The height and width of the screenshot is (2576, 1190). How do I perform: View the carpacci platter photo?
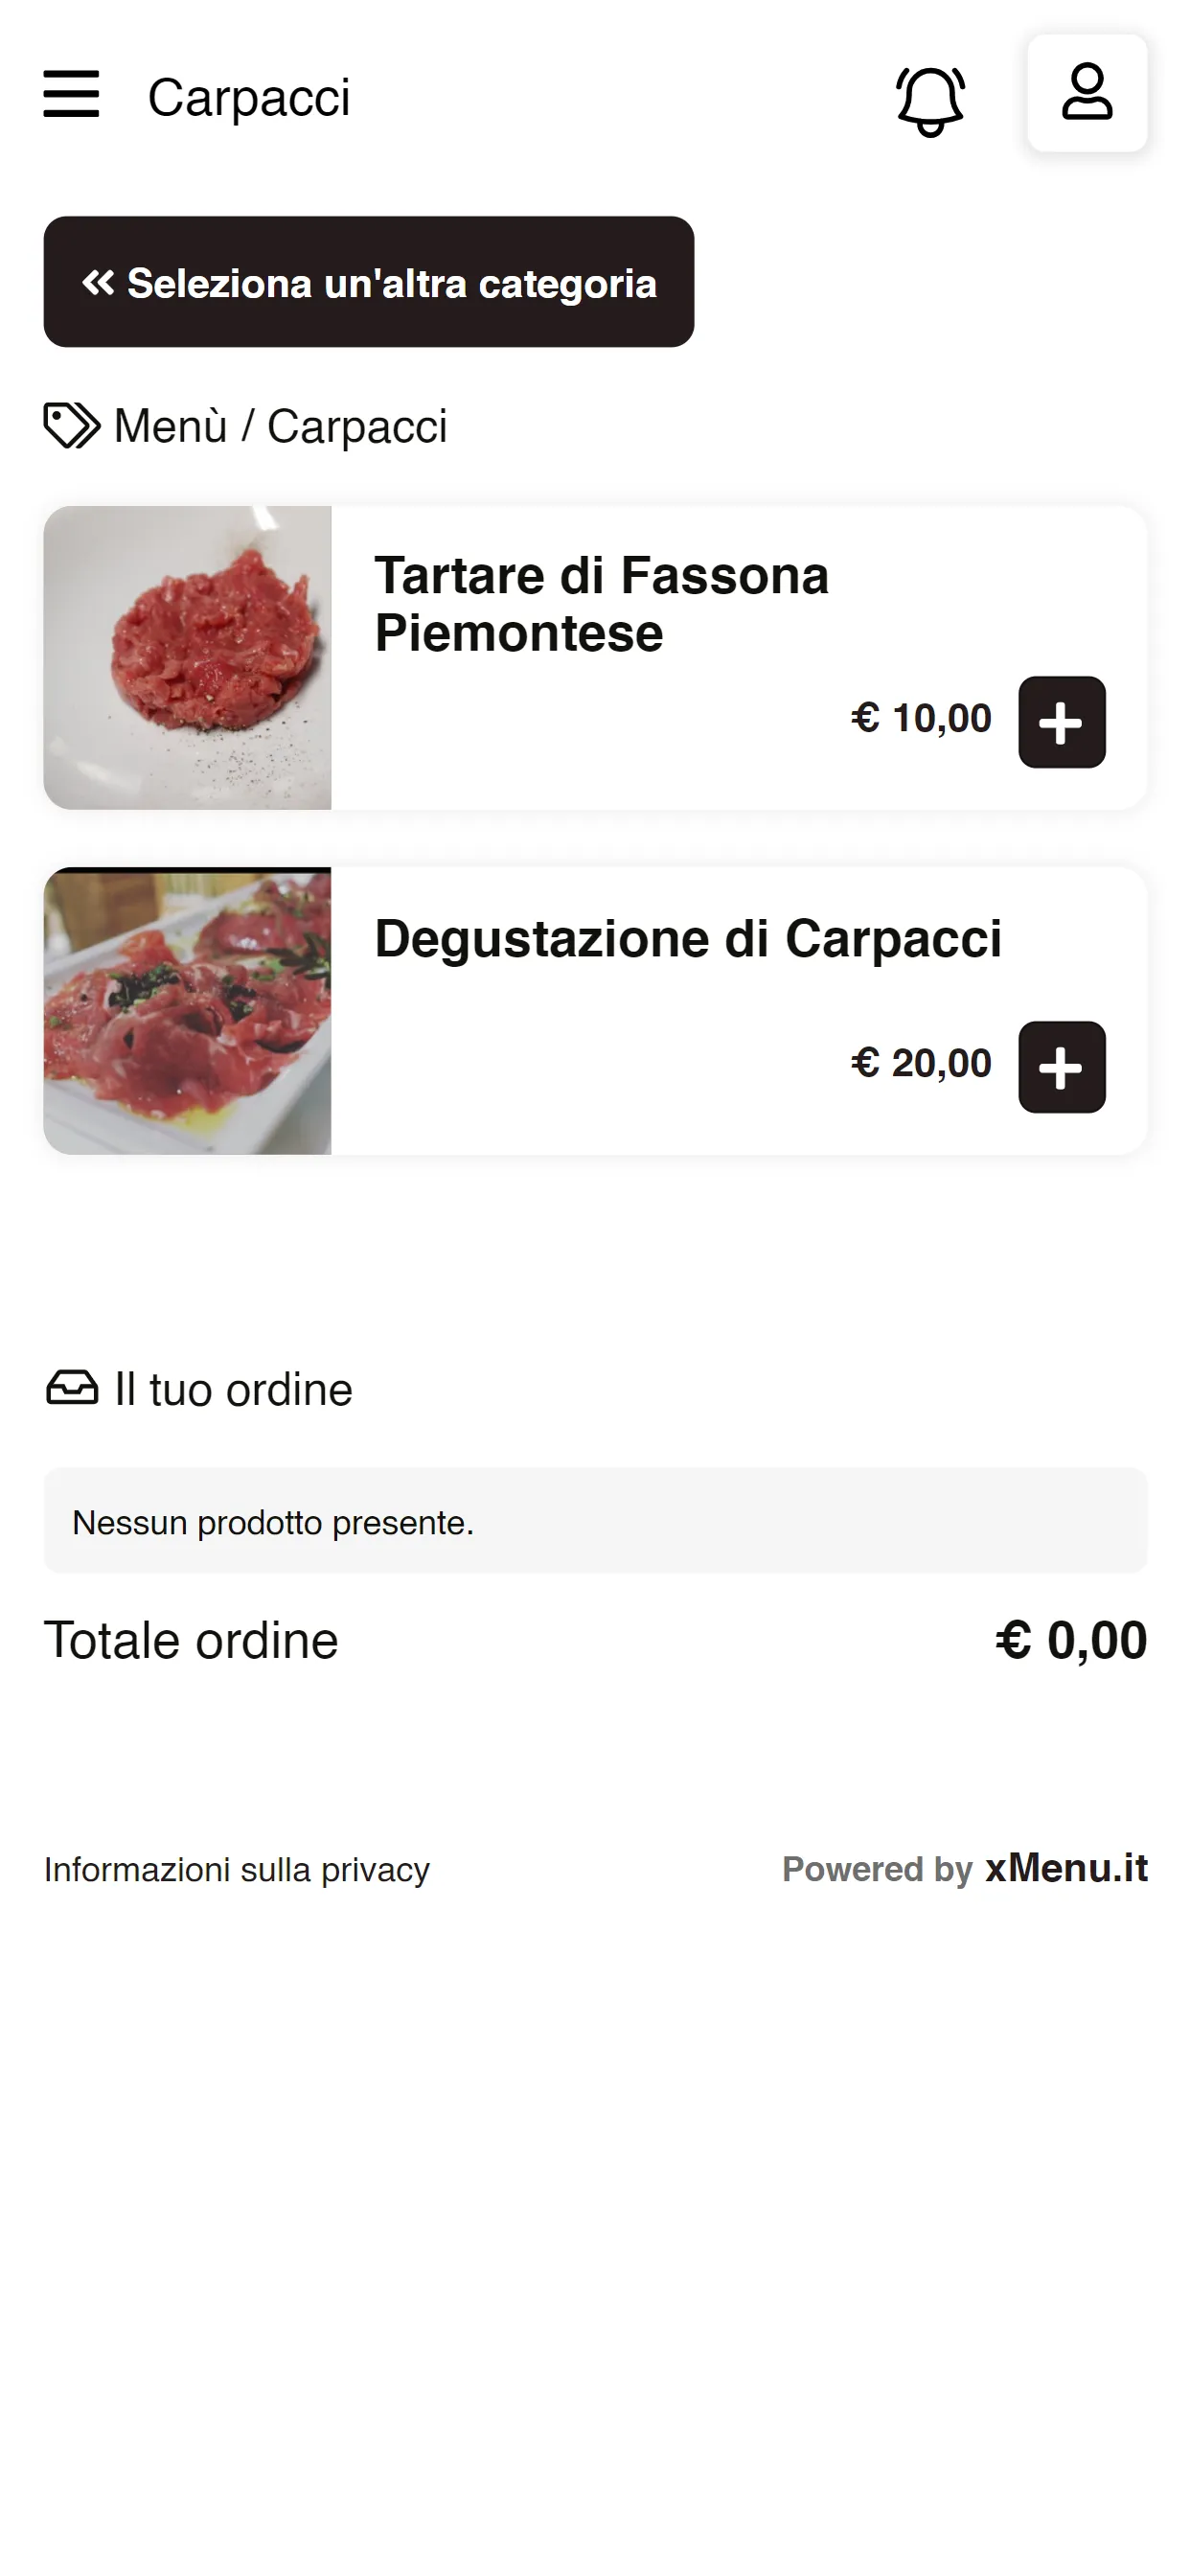tap(187, 1011)
